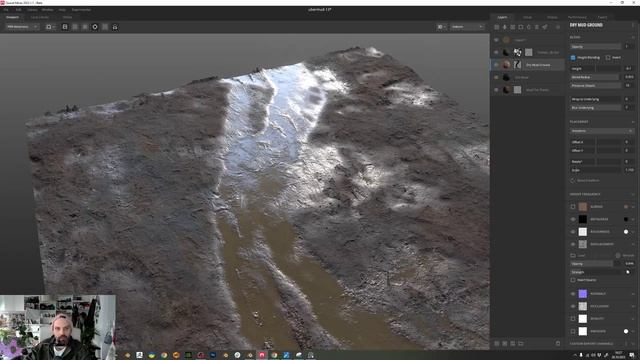Toggle the Metalness channel eye icon
Viewport: 640px width, 360px height.
pos(573,219)
